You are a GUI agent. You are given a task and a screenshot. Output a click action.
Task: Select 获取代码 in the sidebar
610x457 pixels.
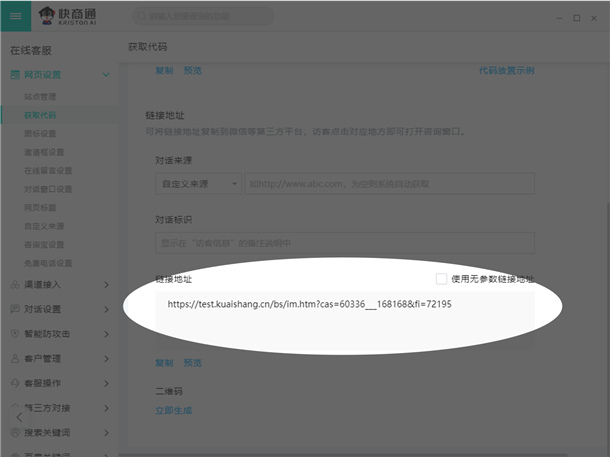[40, 115]
